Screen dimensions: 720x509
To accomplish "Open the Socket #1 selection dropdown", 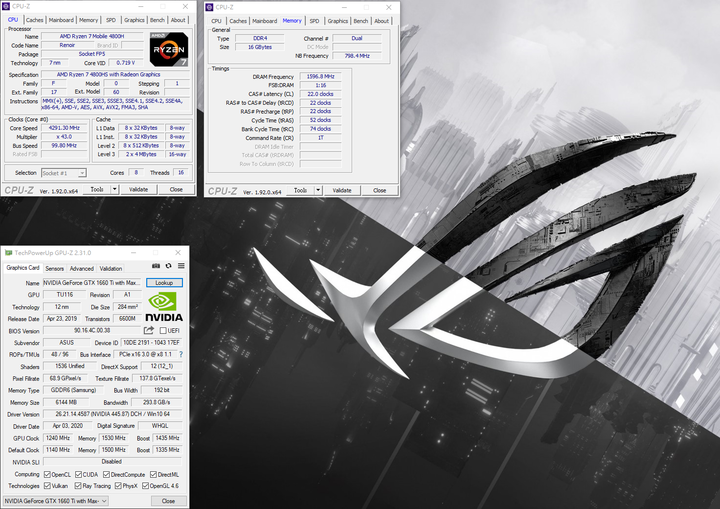I will [64, 173].
